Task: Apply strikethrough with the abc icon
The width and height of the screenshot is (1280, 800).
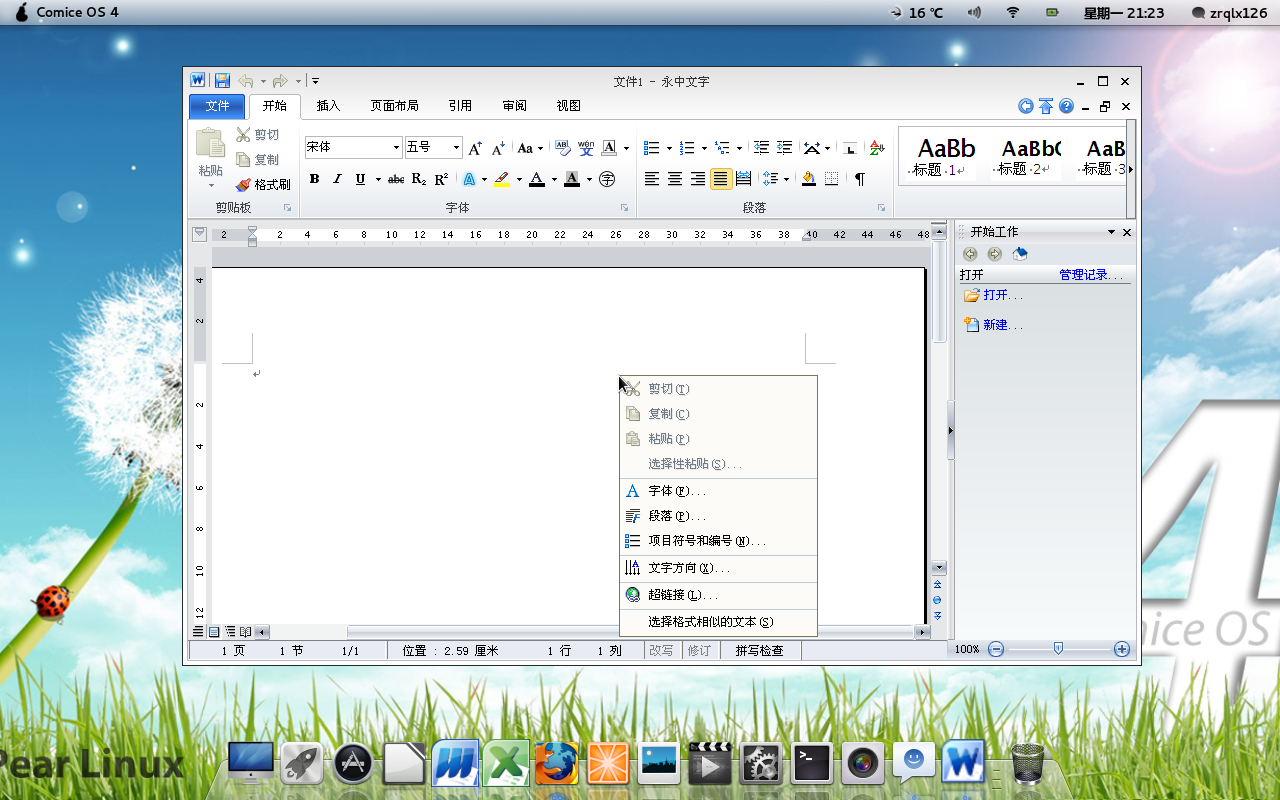Action: 396,179
